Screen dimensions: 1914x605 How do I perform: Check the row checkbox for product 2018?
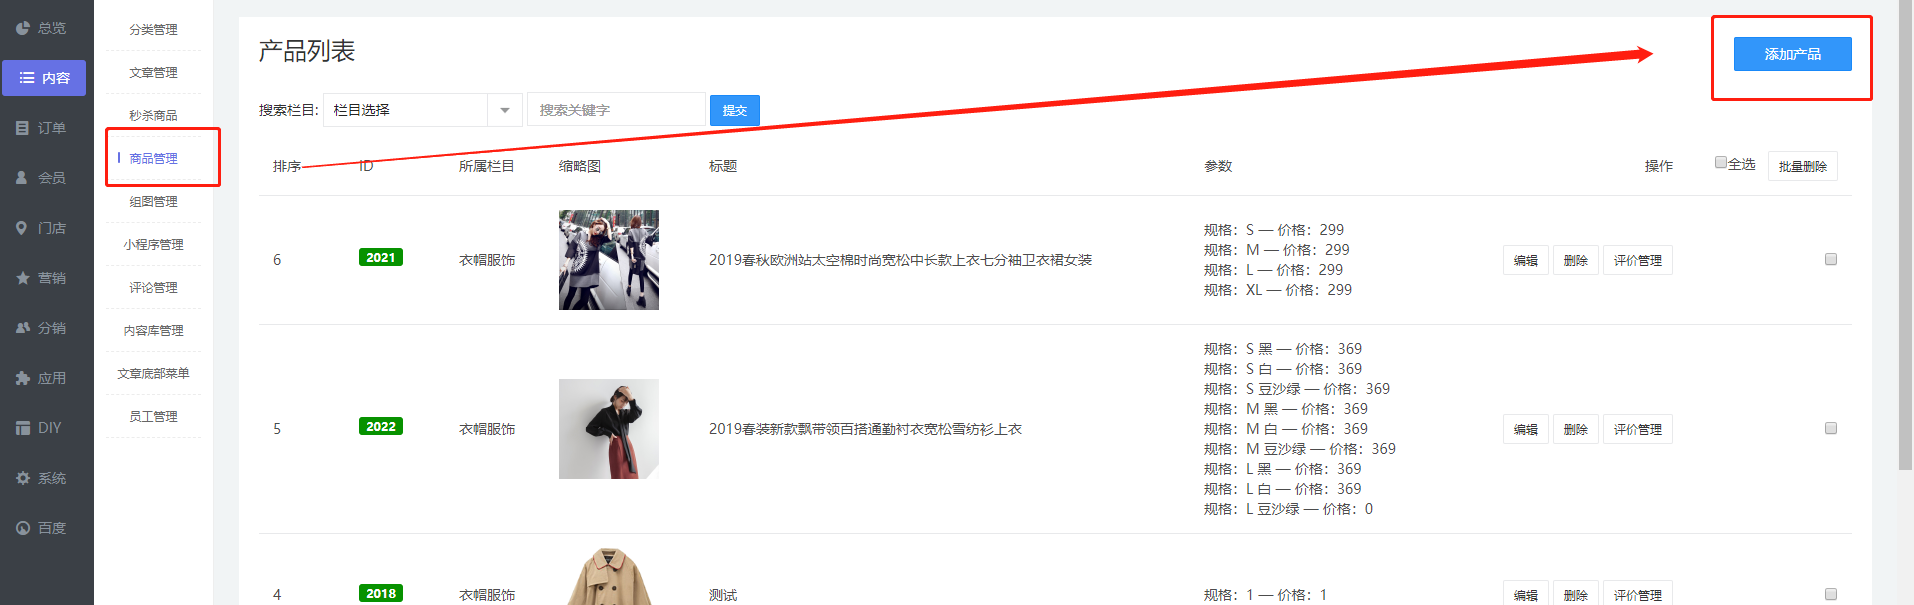pyautogui.click(x=1831, y=594)
